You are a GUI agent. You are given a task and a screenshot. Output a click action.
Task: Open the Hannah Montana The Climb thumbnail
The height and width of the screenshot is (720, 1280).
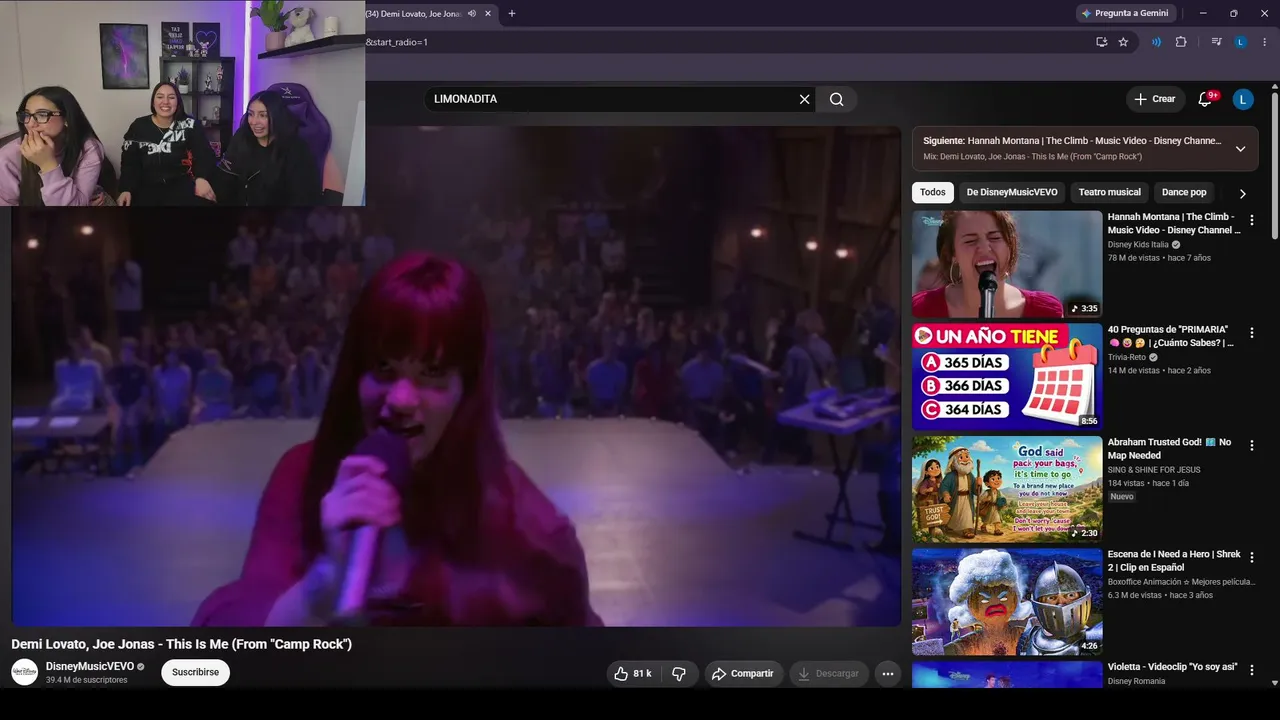pos(1007,264)
